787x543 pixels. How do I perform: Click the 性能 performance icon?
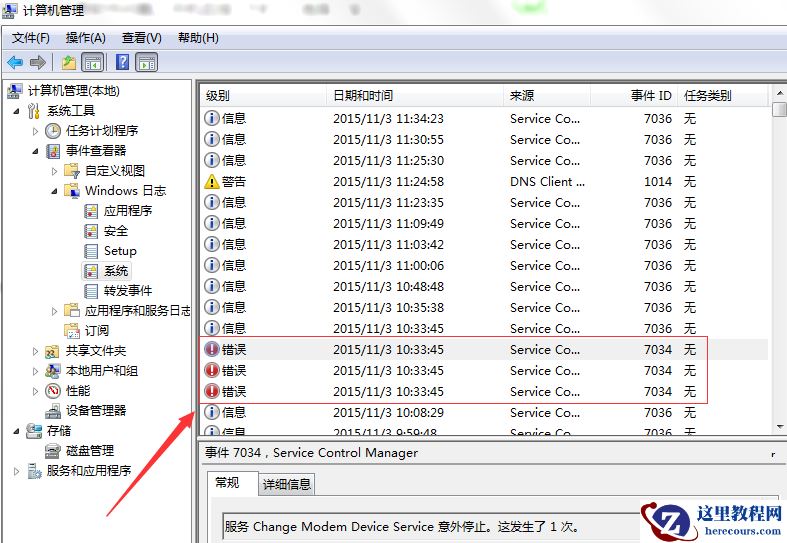[53, 391]
